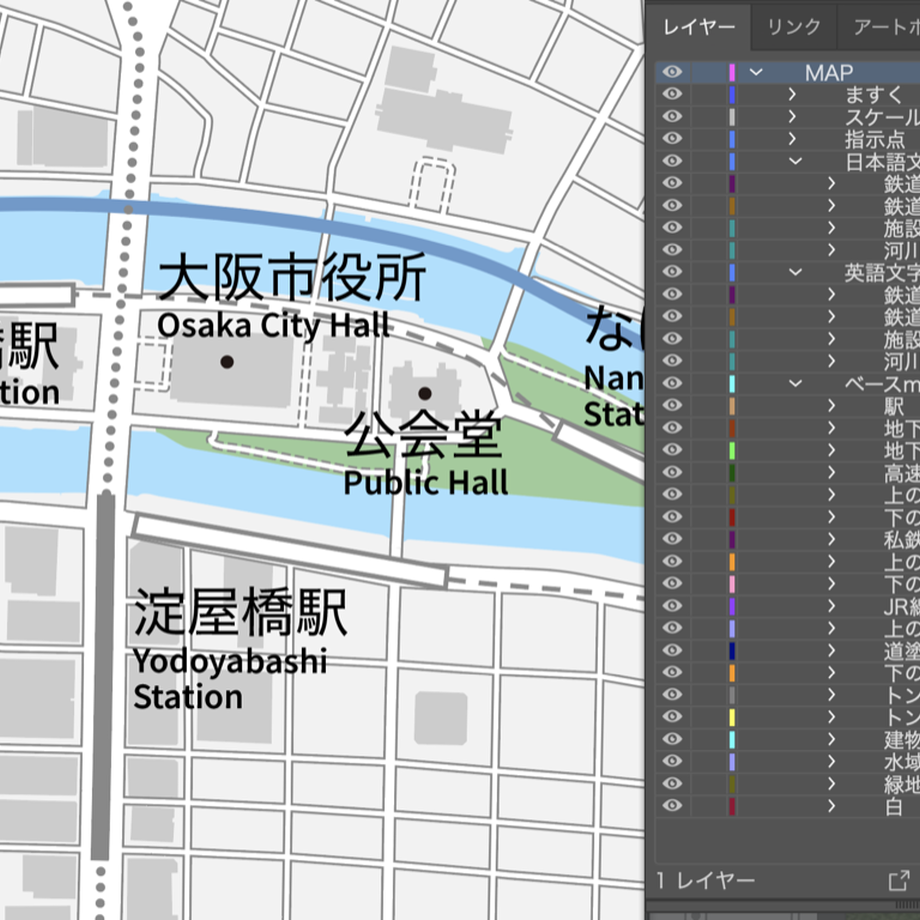Select the ますく layer name
The image size is (920, 920).
[874, 94]
